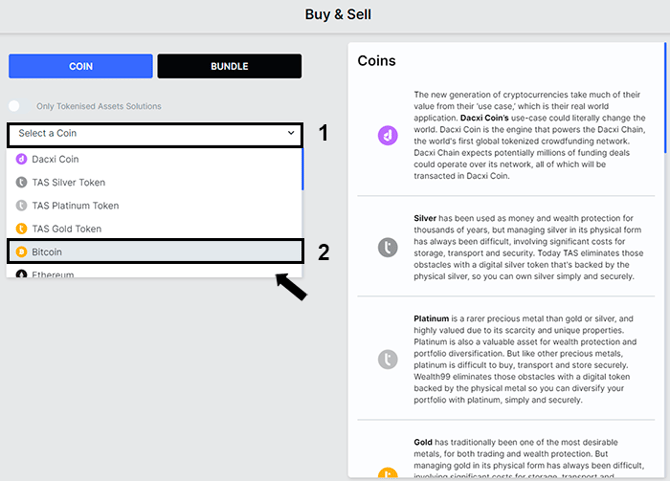The height and width of the screenshot is (481, 670).
Task: Click the black Ethereum icon in dropdown
Action: pyautogui.click(x=21, y=274)
